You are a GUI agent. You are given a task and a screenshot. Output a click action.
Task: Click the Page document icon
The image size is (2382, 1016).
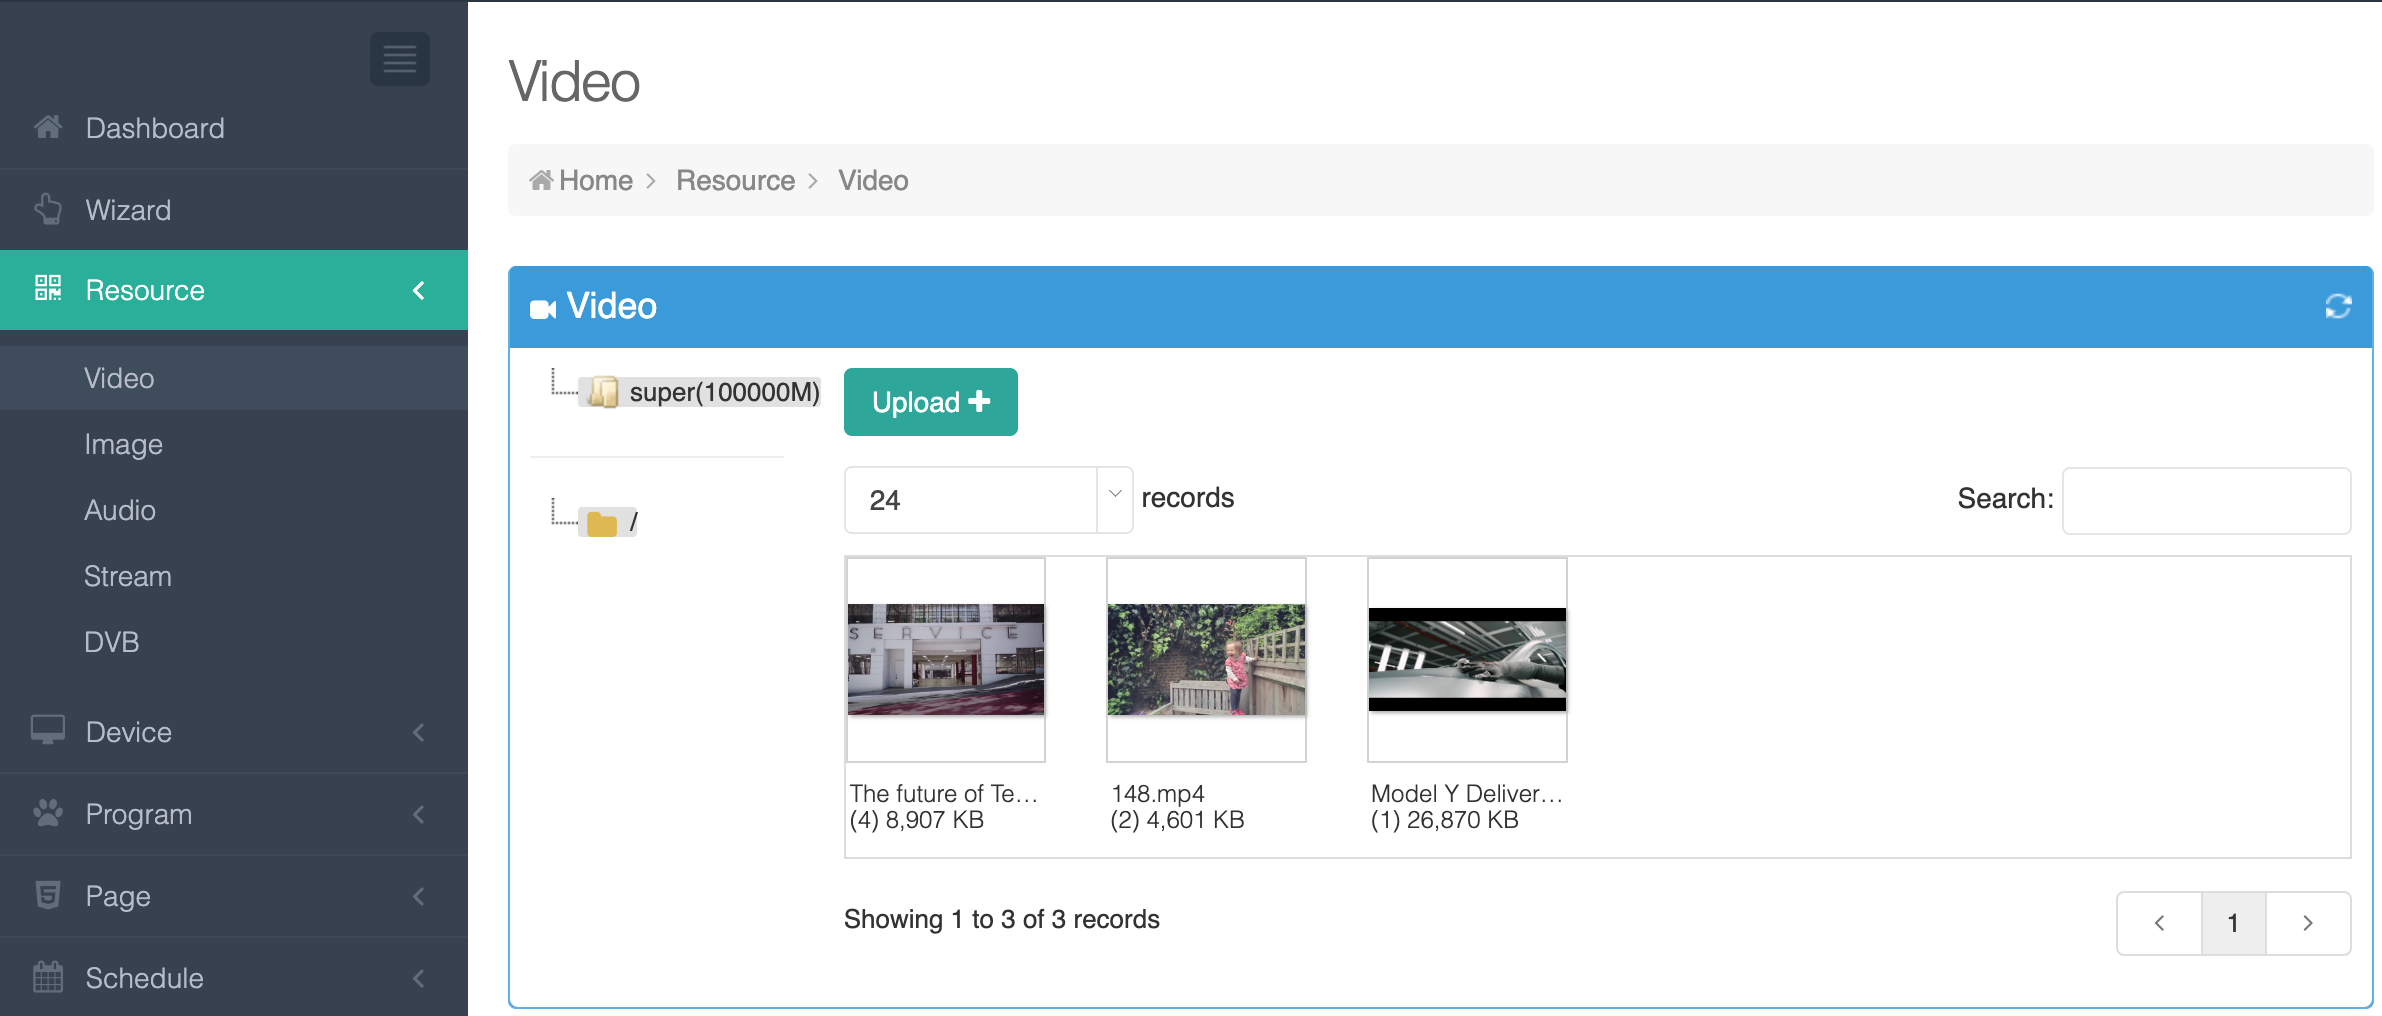(47, 896)
